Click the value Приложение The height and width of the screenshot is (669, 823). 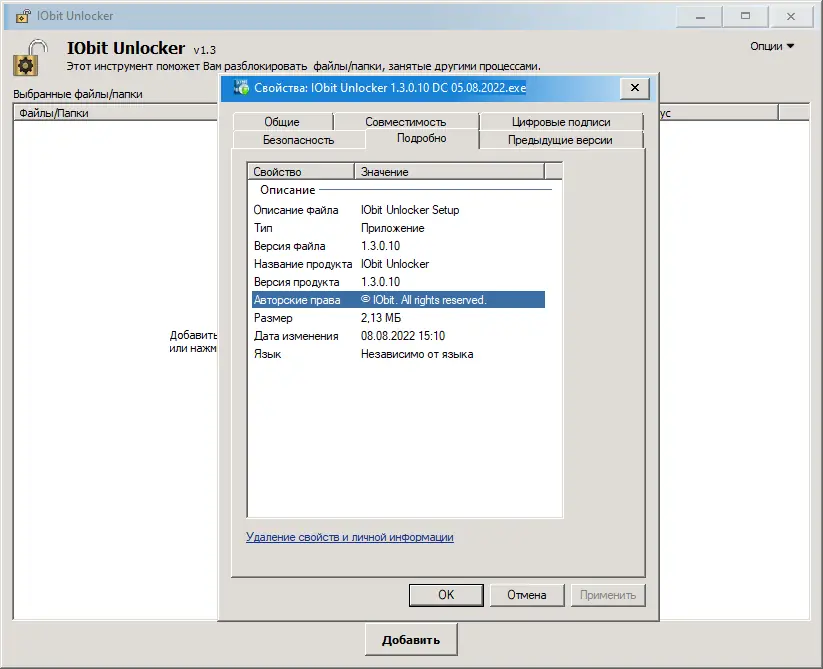[393, 228]
